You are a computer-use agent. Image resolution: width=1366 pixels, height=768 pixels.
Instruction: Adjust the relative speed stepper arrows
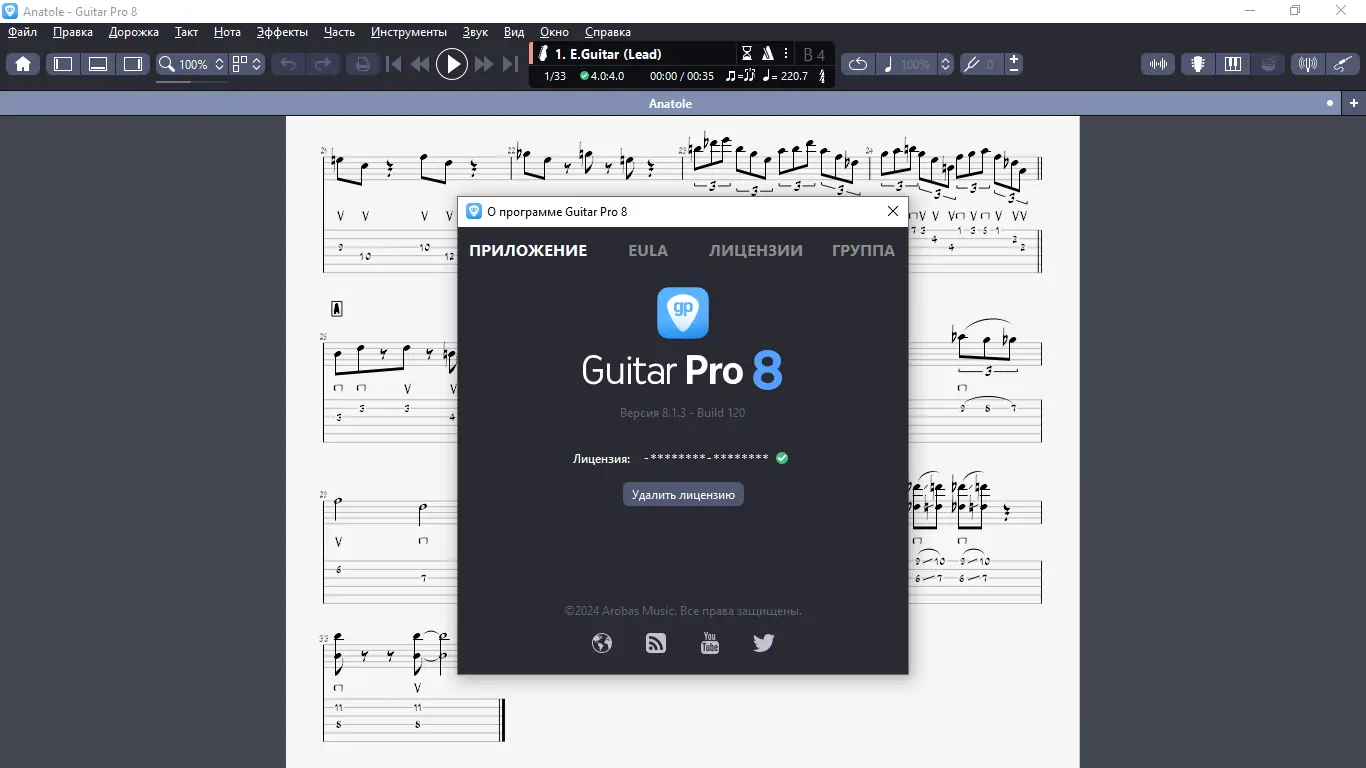pos(946,64)
